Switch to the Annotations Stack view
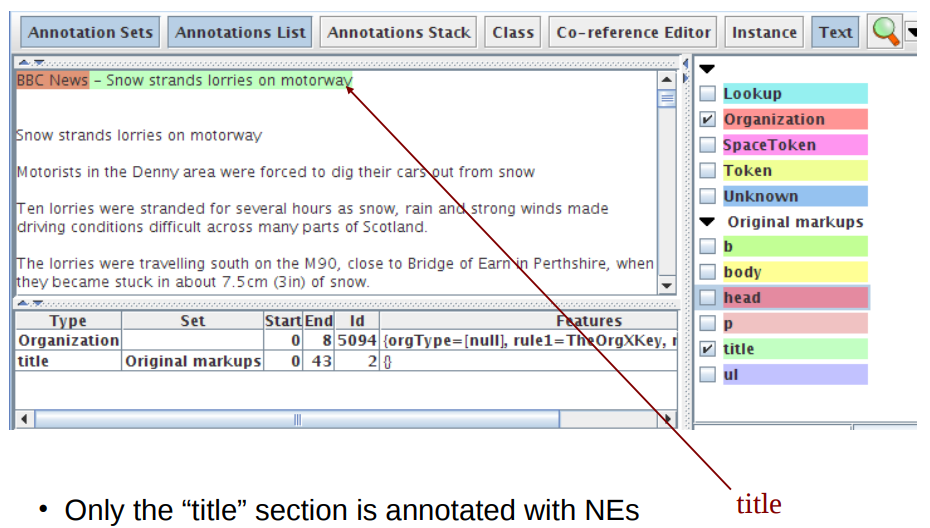The width and height of the screenshot is (930, 528). (398, 32)
